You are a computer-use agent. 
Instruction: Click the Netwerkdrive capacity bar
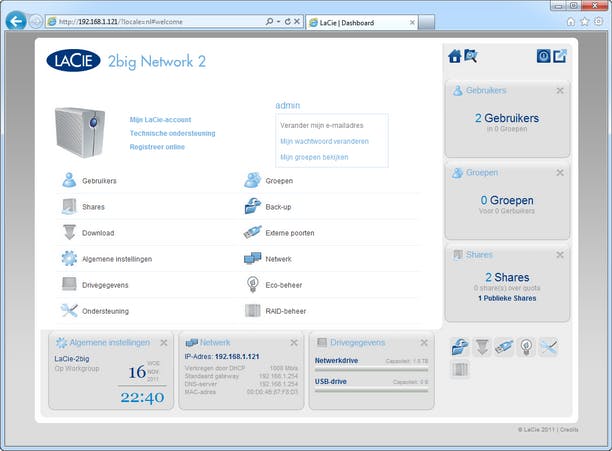(x=372, y=369)
